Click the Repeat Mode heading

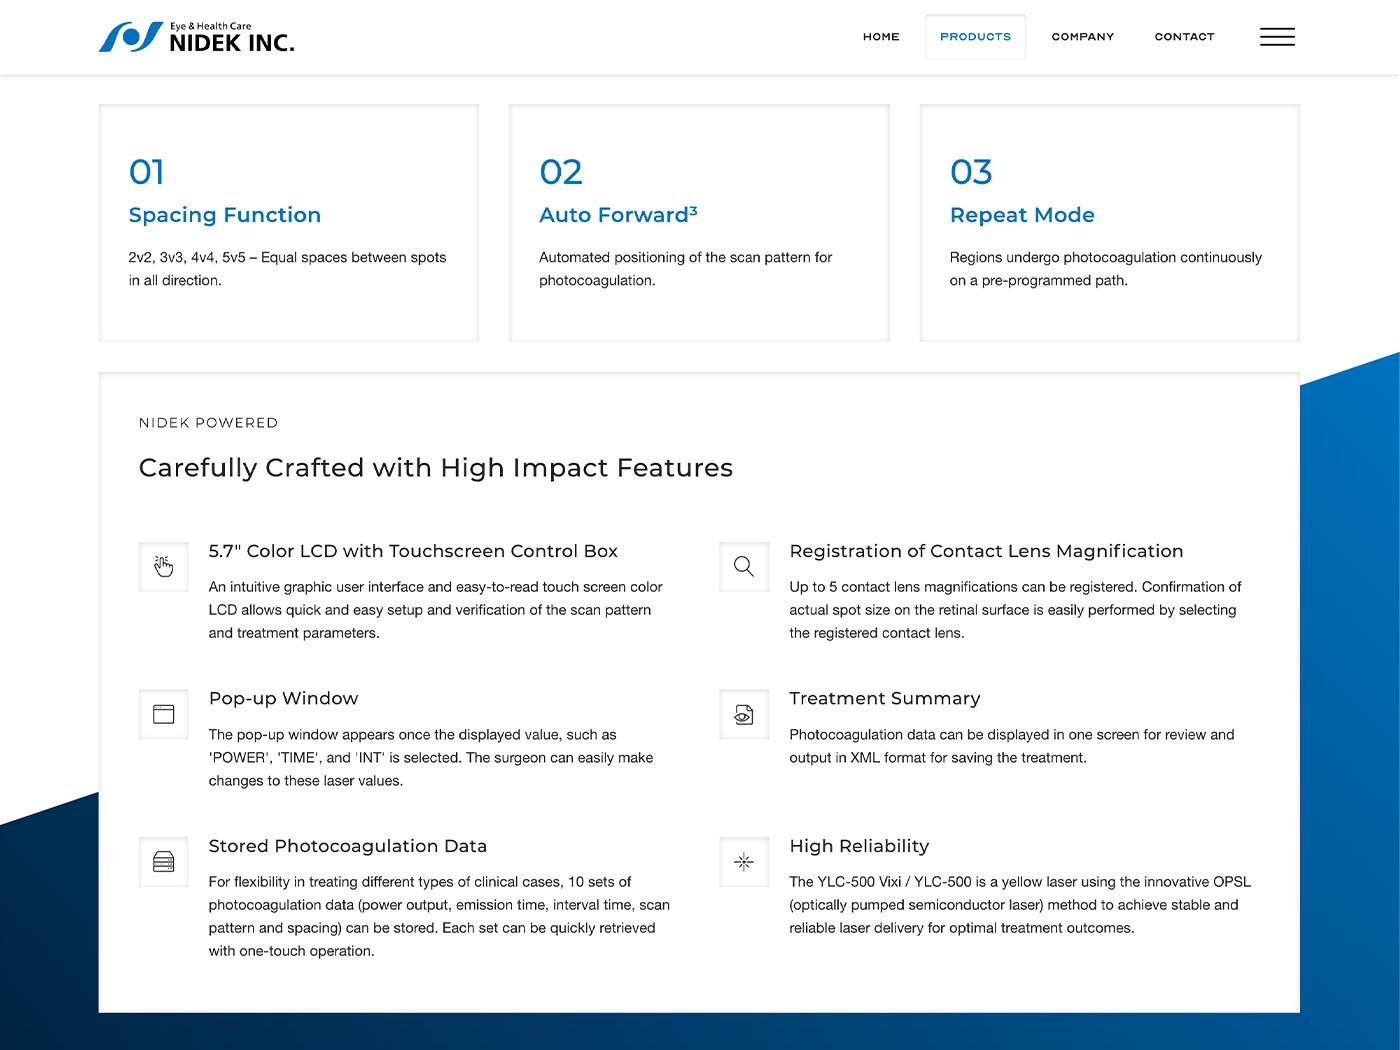point(1022,215)
